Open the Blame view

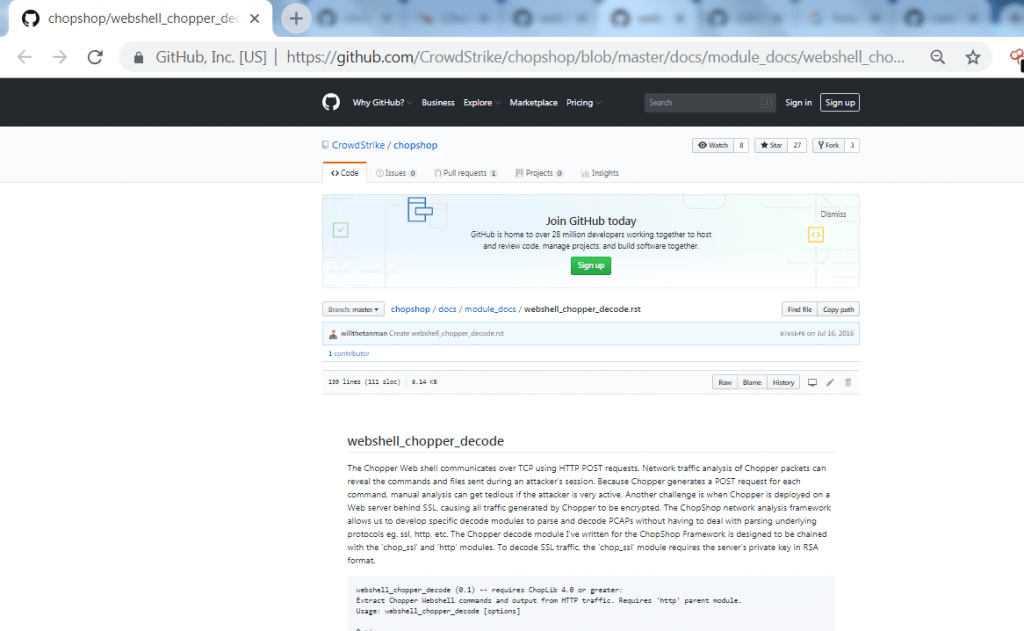click(x=752, y=382)
